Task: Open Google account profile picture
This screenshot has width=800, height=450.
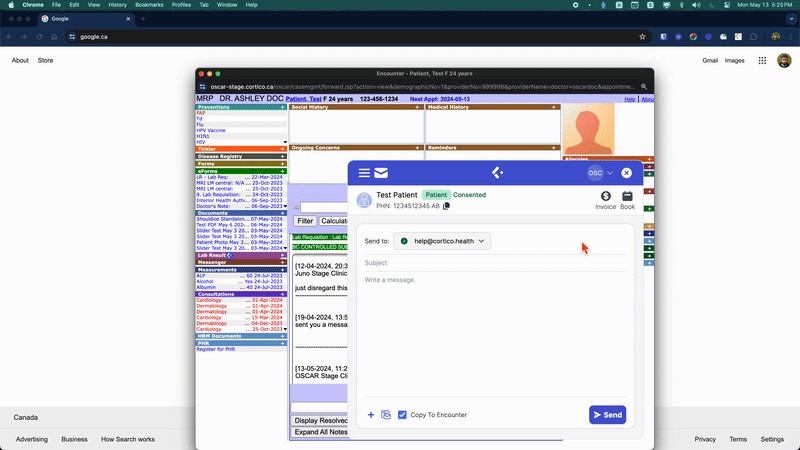Action: point(784,60)
